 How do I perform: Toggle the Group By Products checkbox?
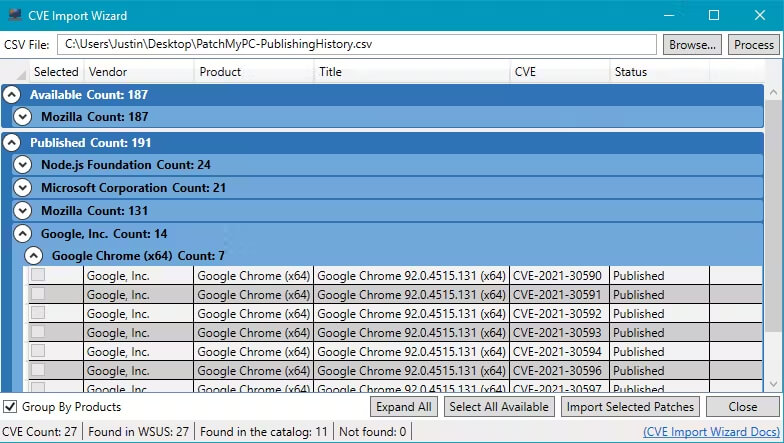[10, 406]
